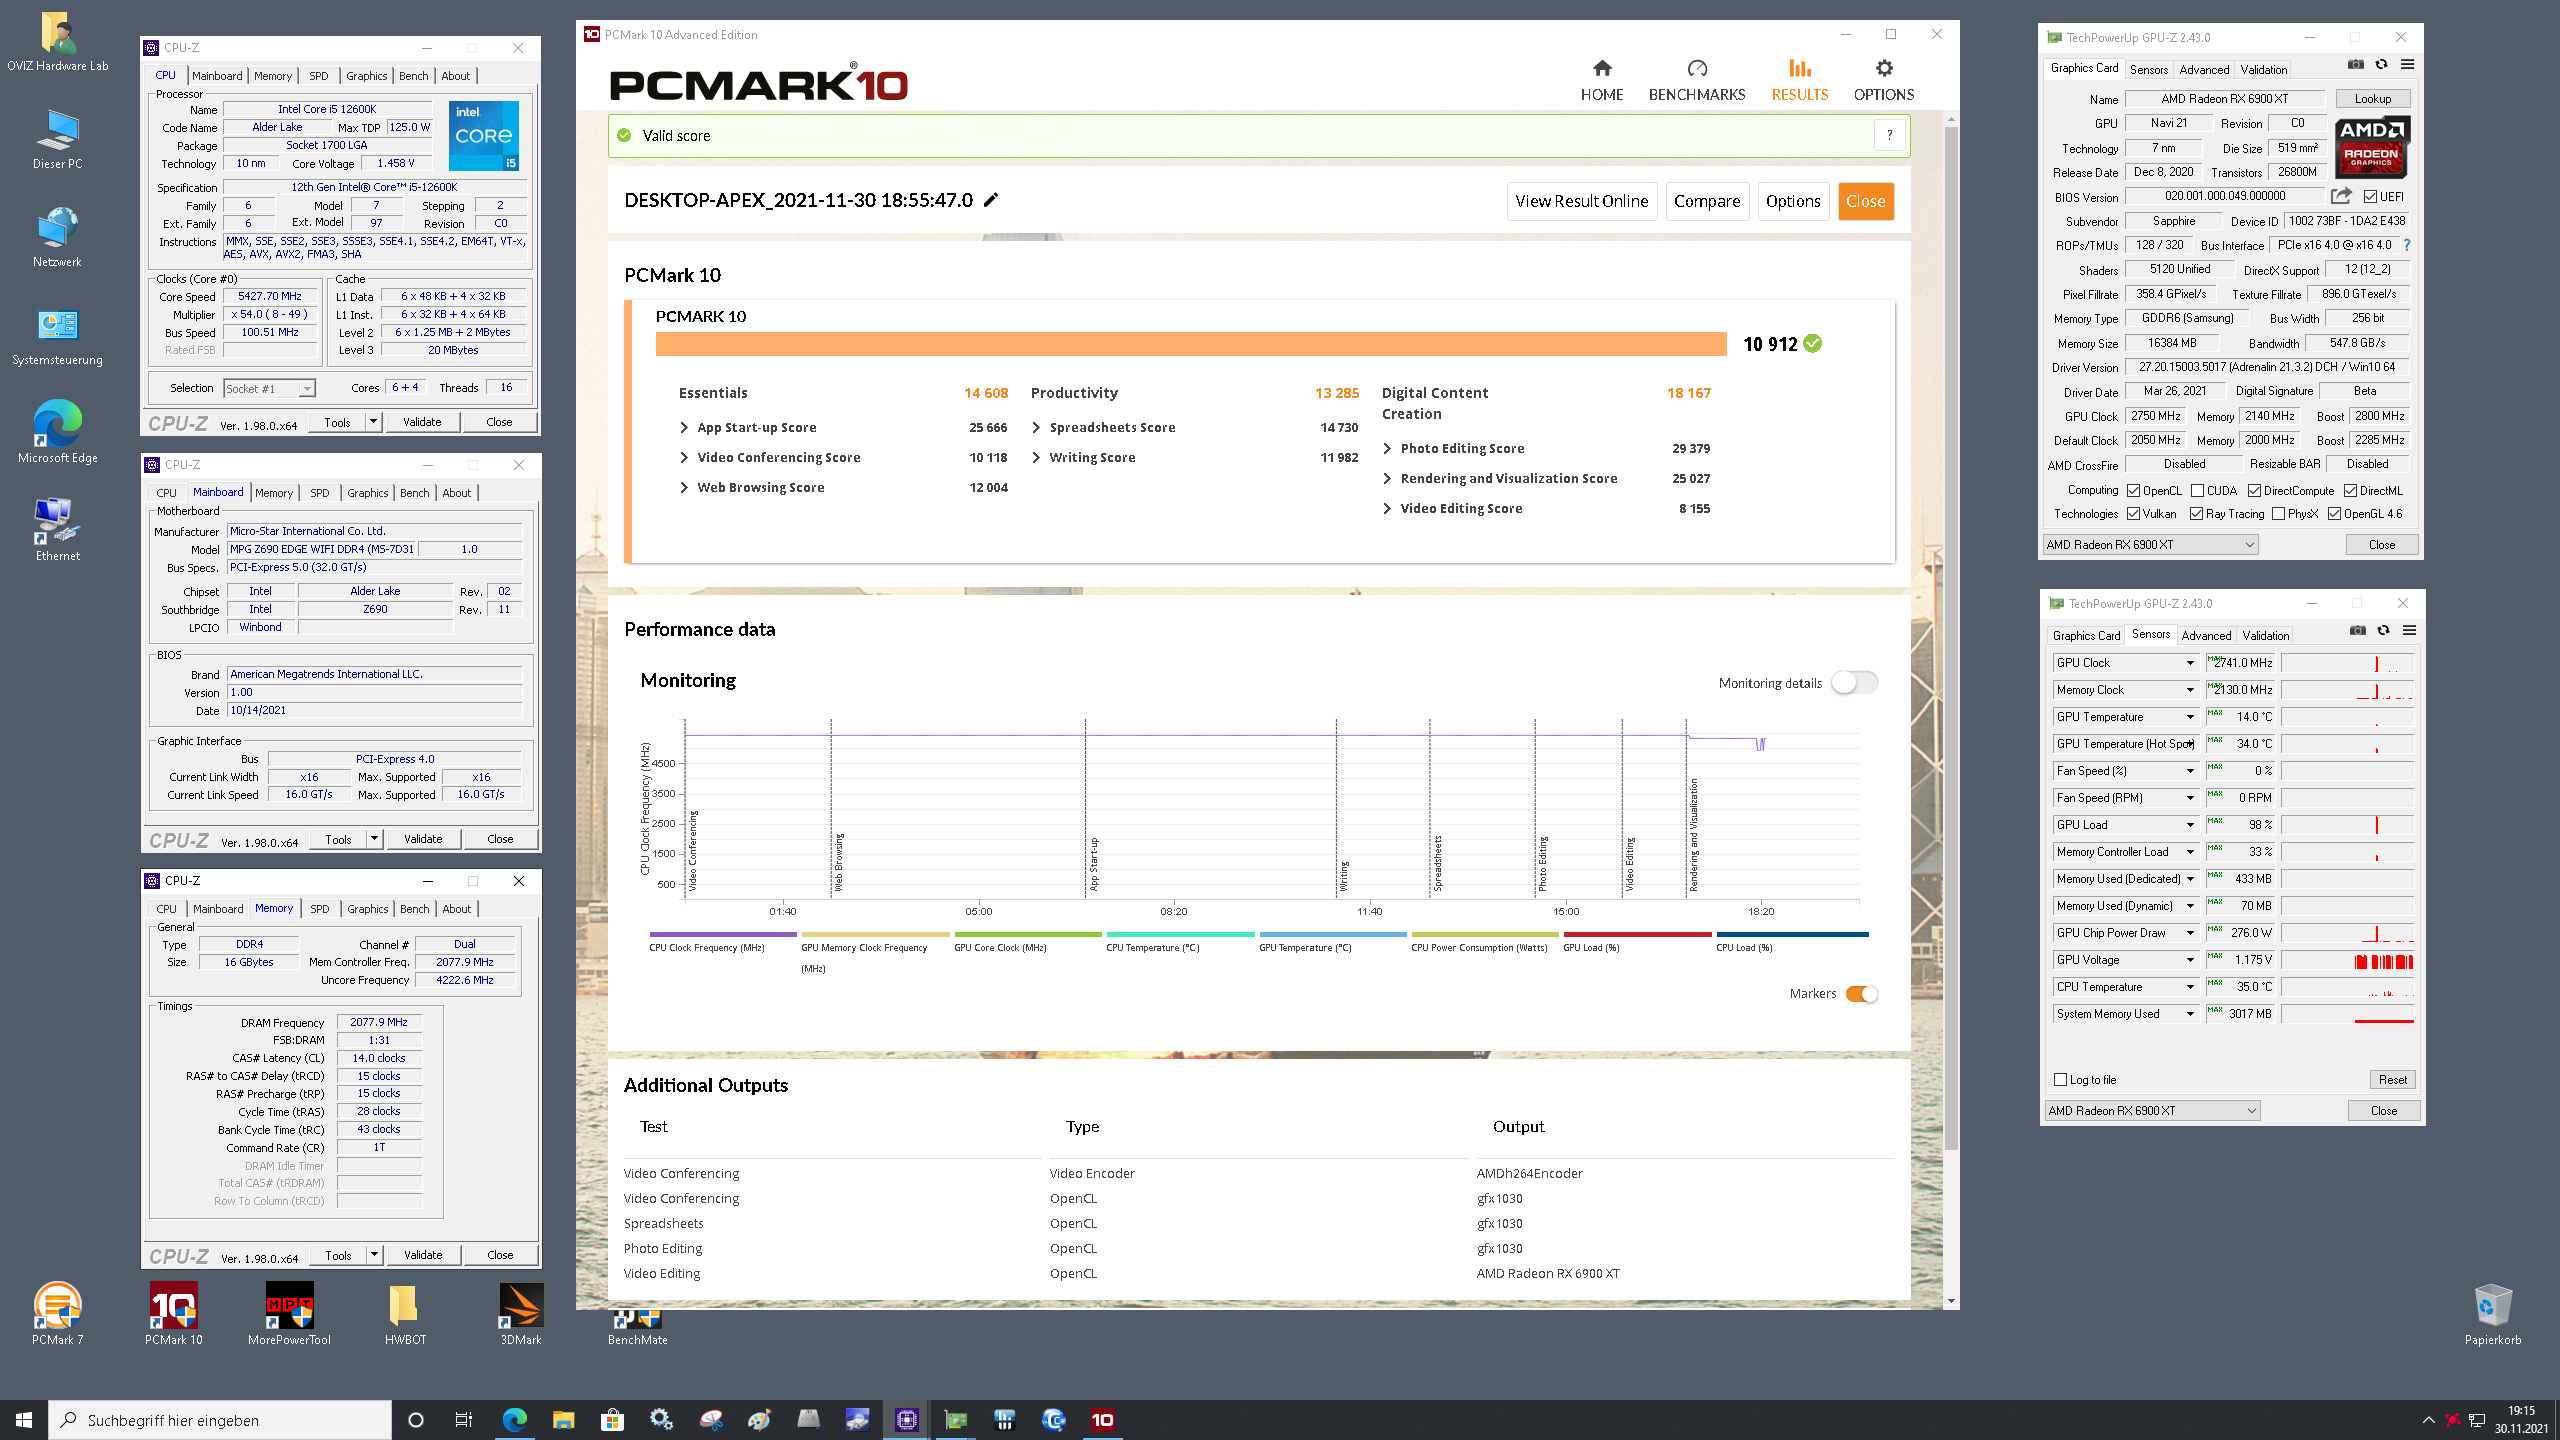Toggle the Markers switch off
The height and width of the screenshot is (1440, 2560).
pos(1861,993)
